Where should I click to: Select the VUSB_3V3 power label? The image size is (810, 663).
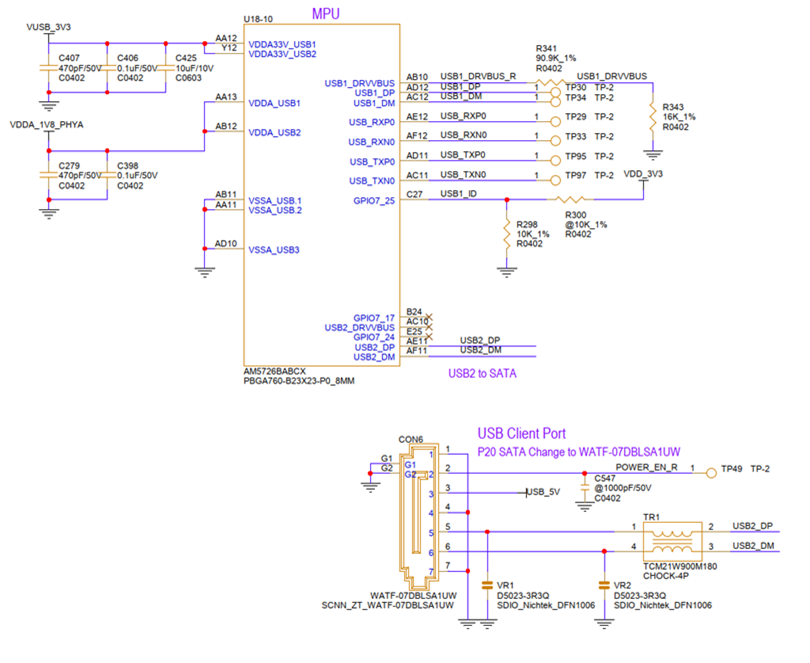(x=49, y=27)
